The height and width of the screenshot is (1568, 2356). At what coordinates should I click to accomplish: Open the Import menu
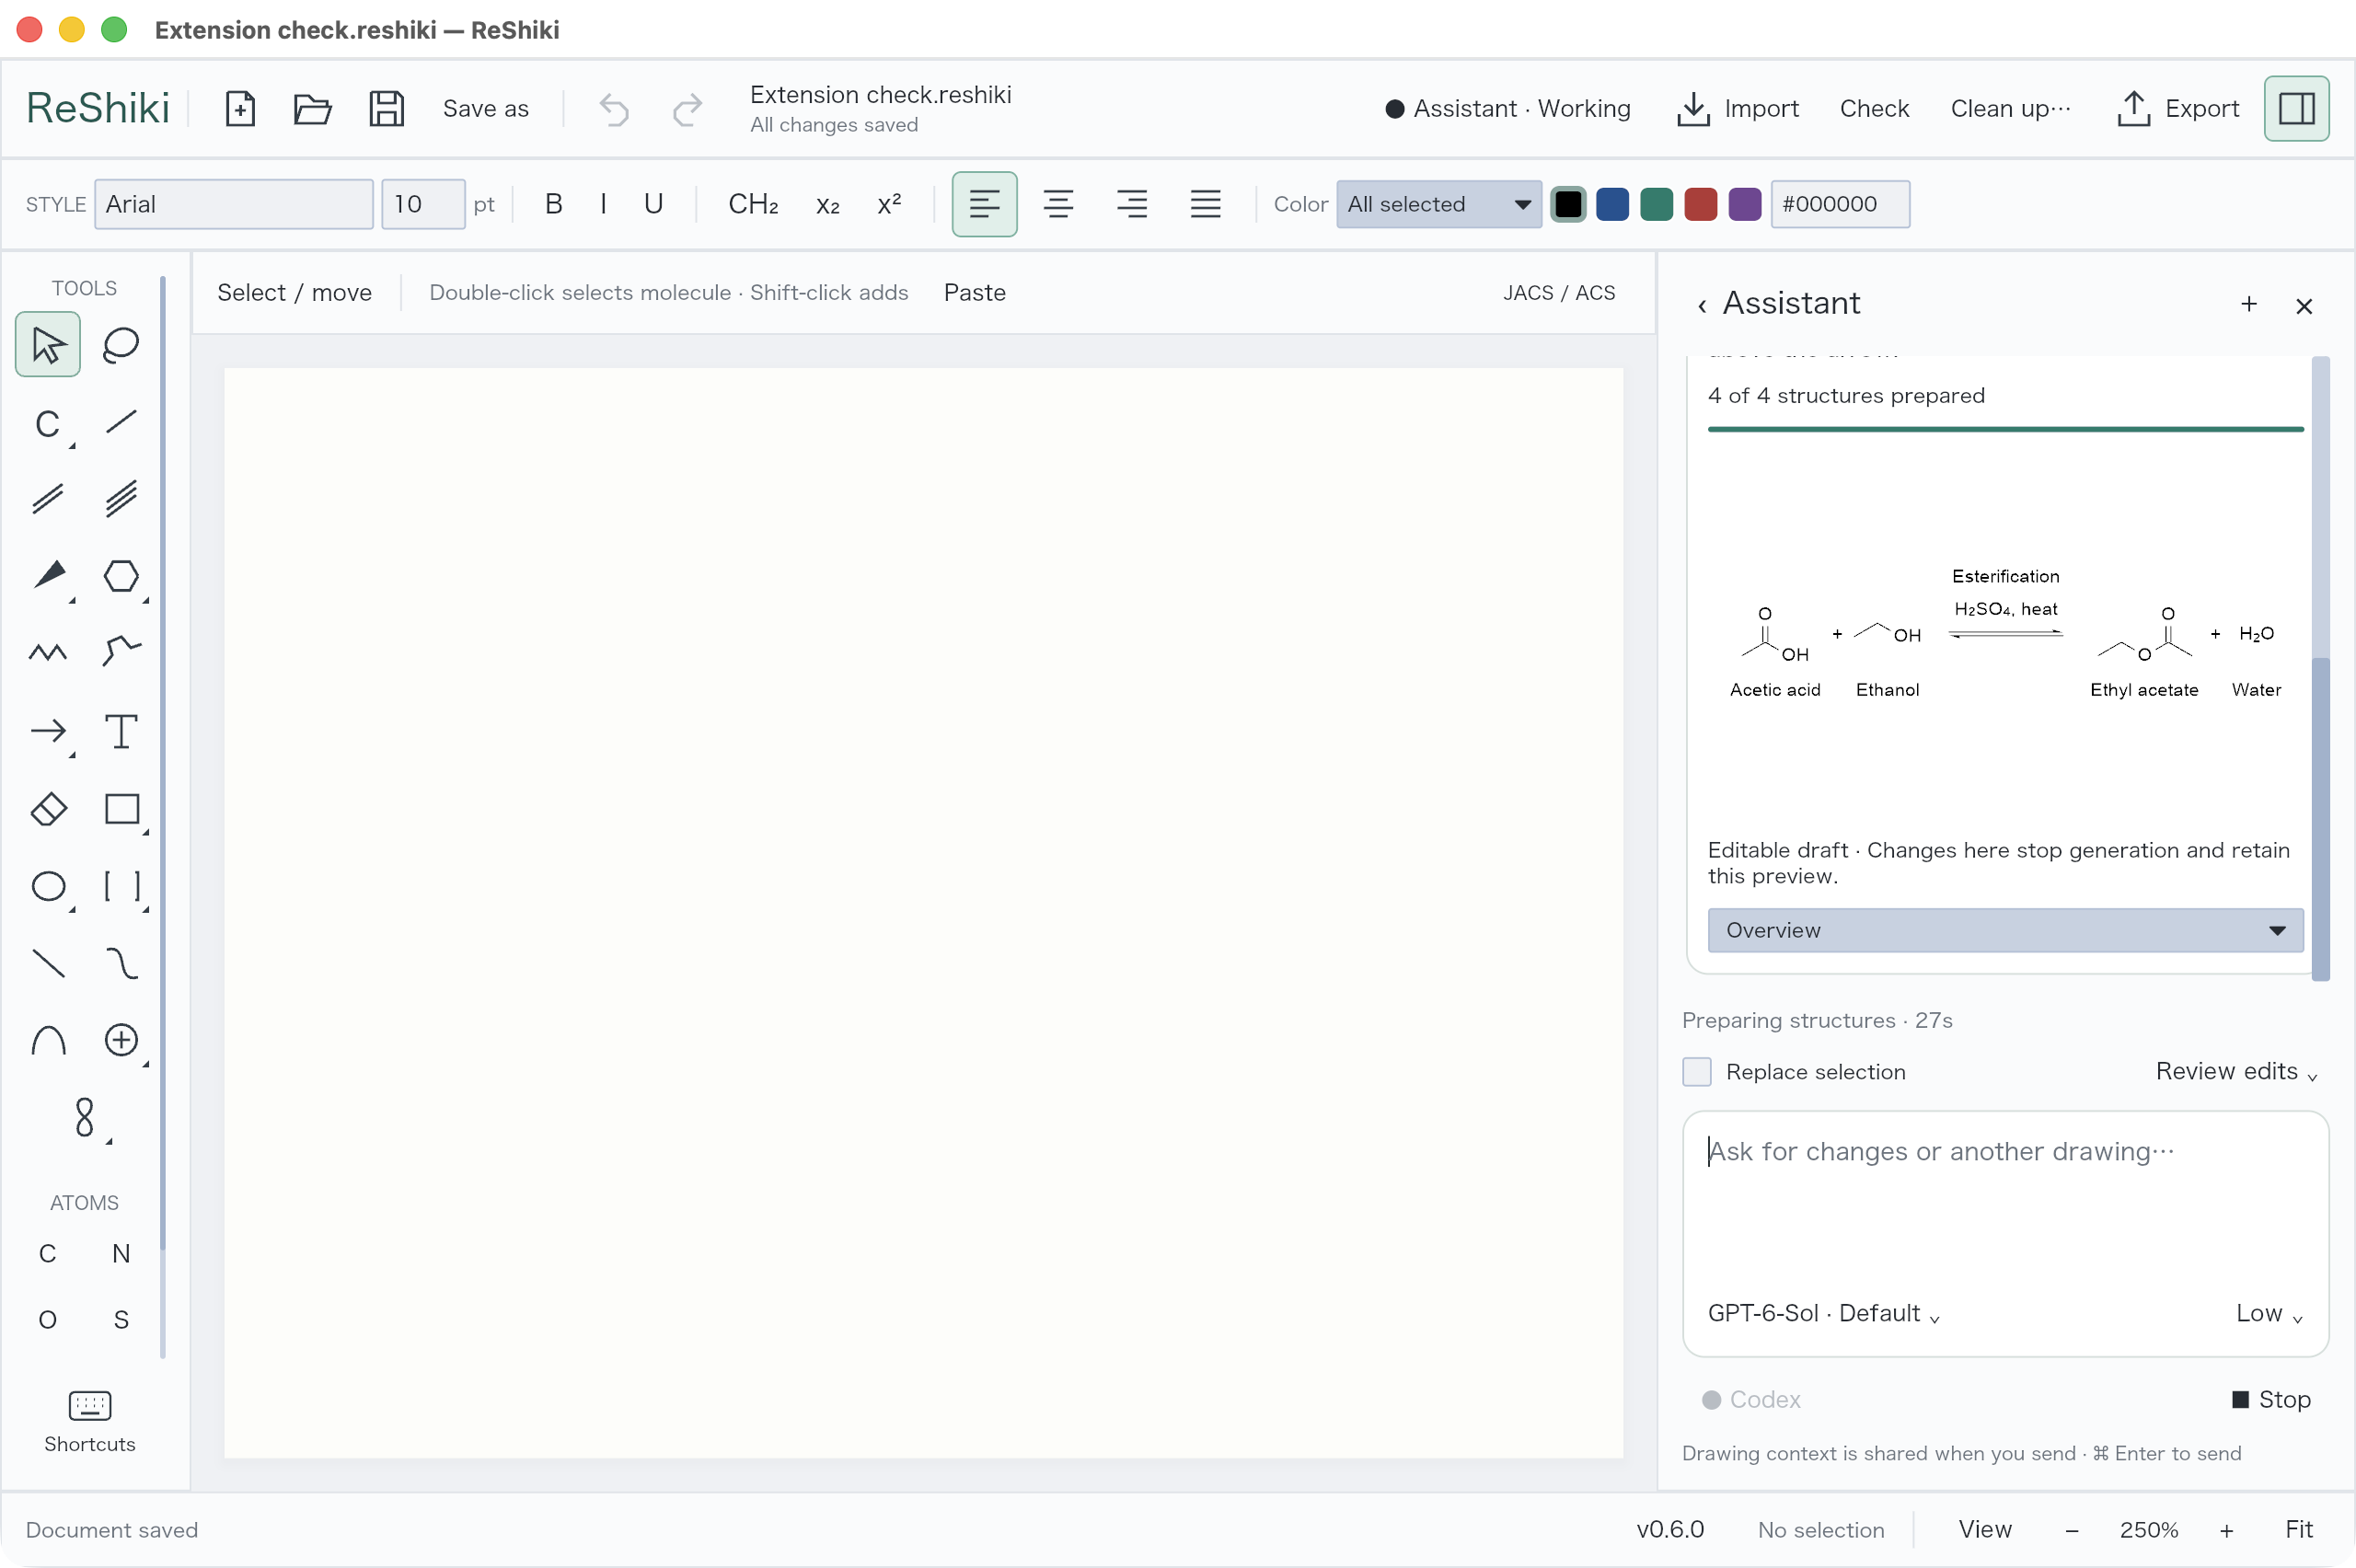[x=1738, y=108]
